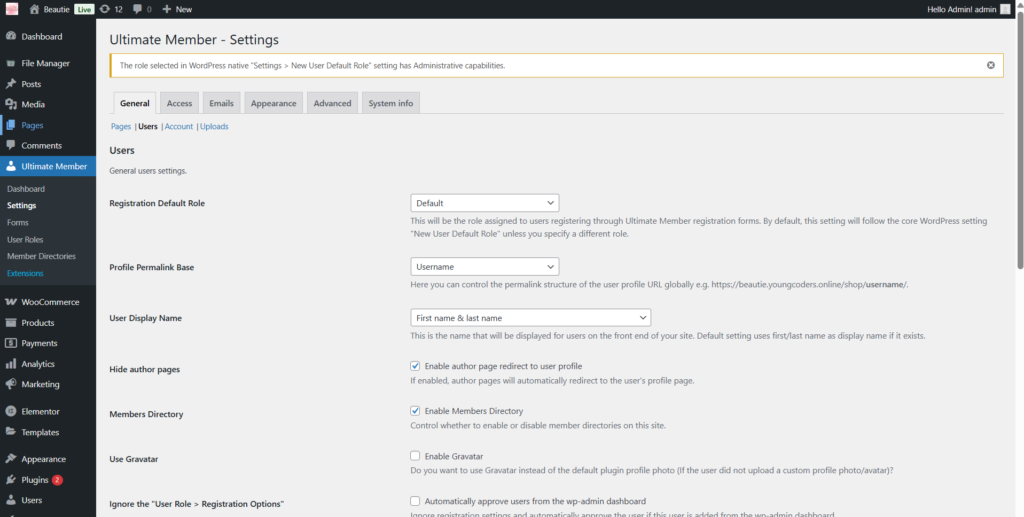Screen dimensions: 1024x517
Task: Click the page vertical scrollbar
Action: [x=1019, y=140]
